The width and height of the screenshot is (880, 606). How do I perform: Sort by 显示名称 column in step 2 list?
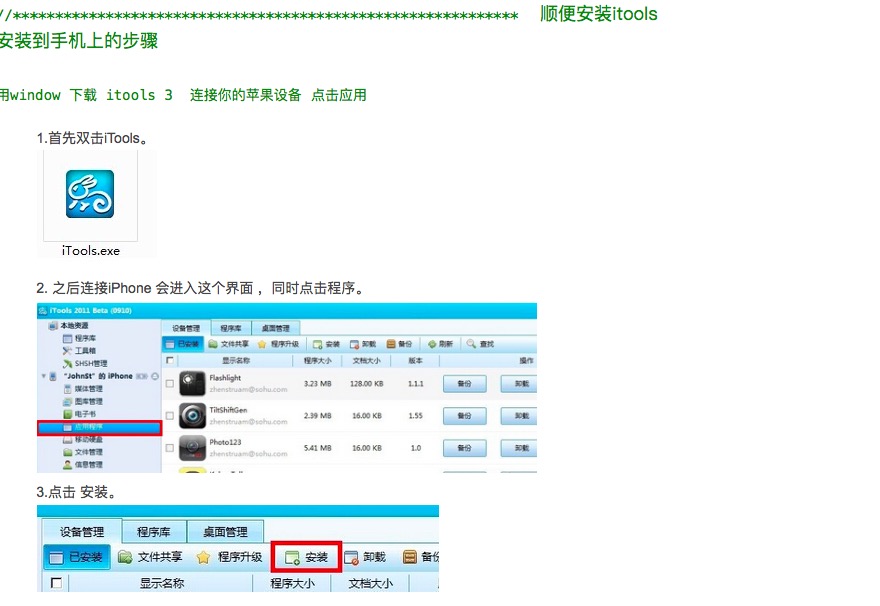click(236, 361)
